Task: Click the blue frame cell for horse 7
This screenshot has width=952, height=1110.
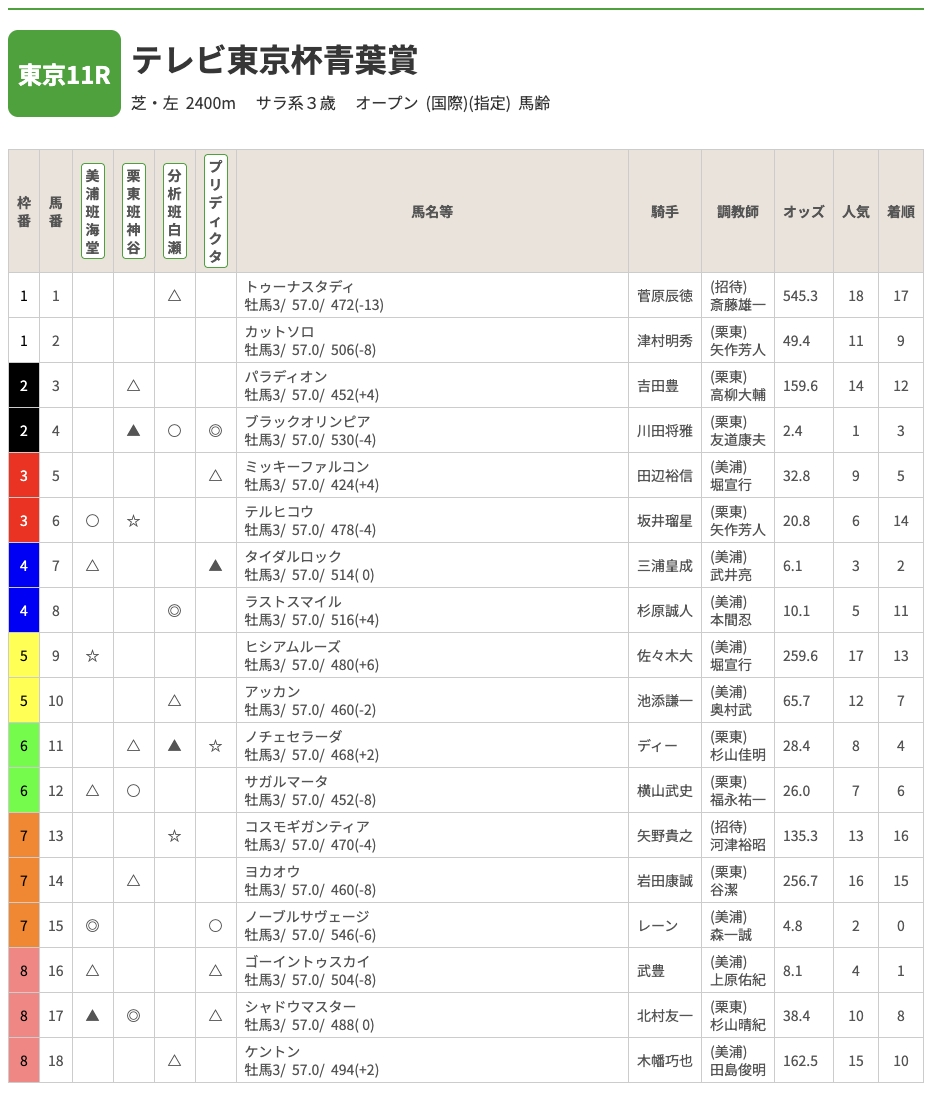Action: point(24,566)
